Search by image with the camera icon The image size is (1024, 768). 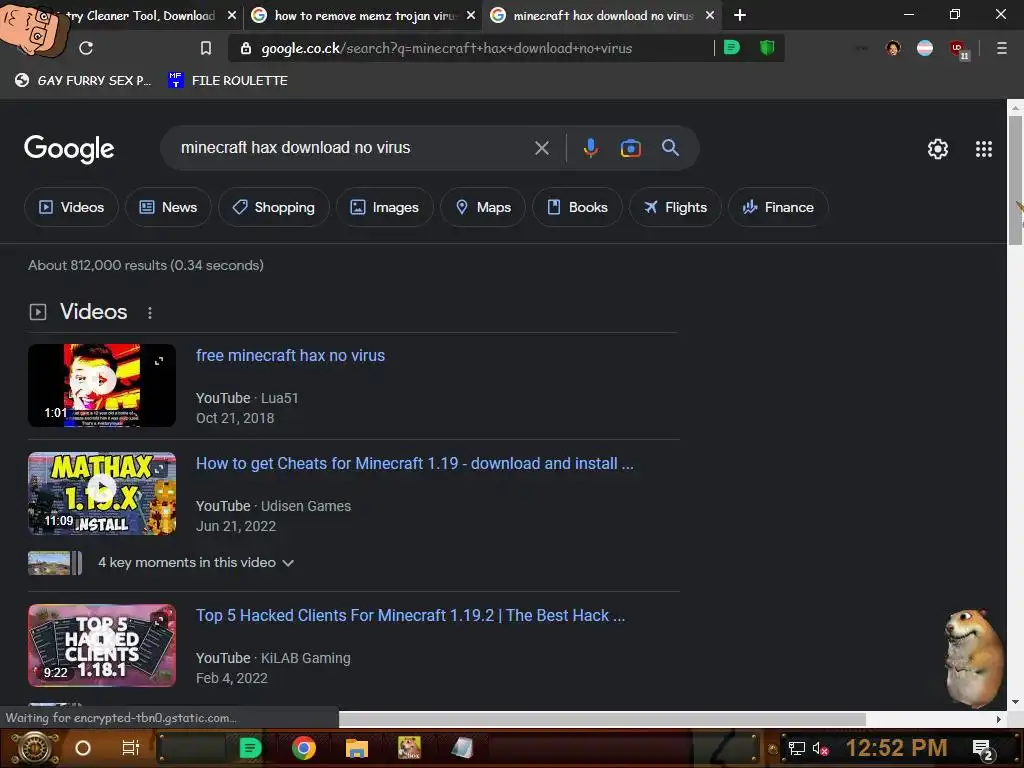[x=630, y=148]
